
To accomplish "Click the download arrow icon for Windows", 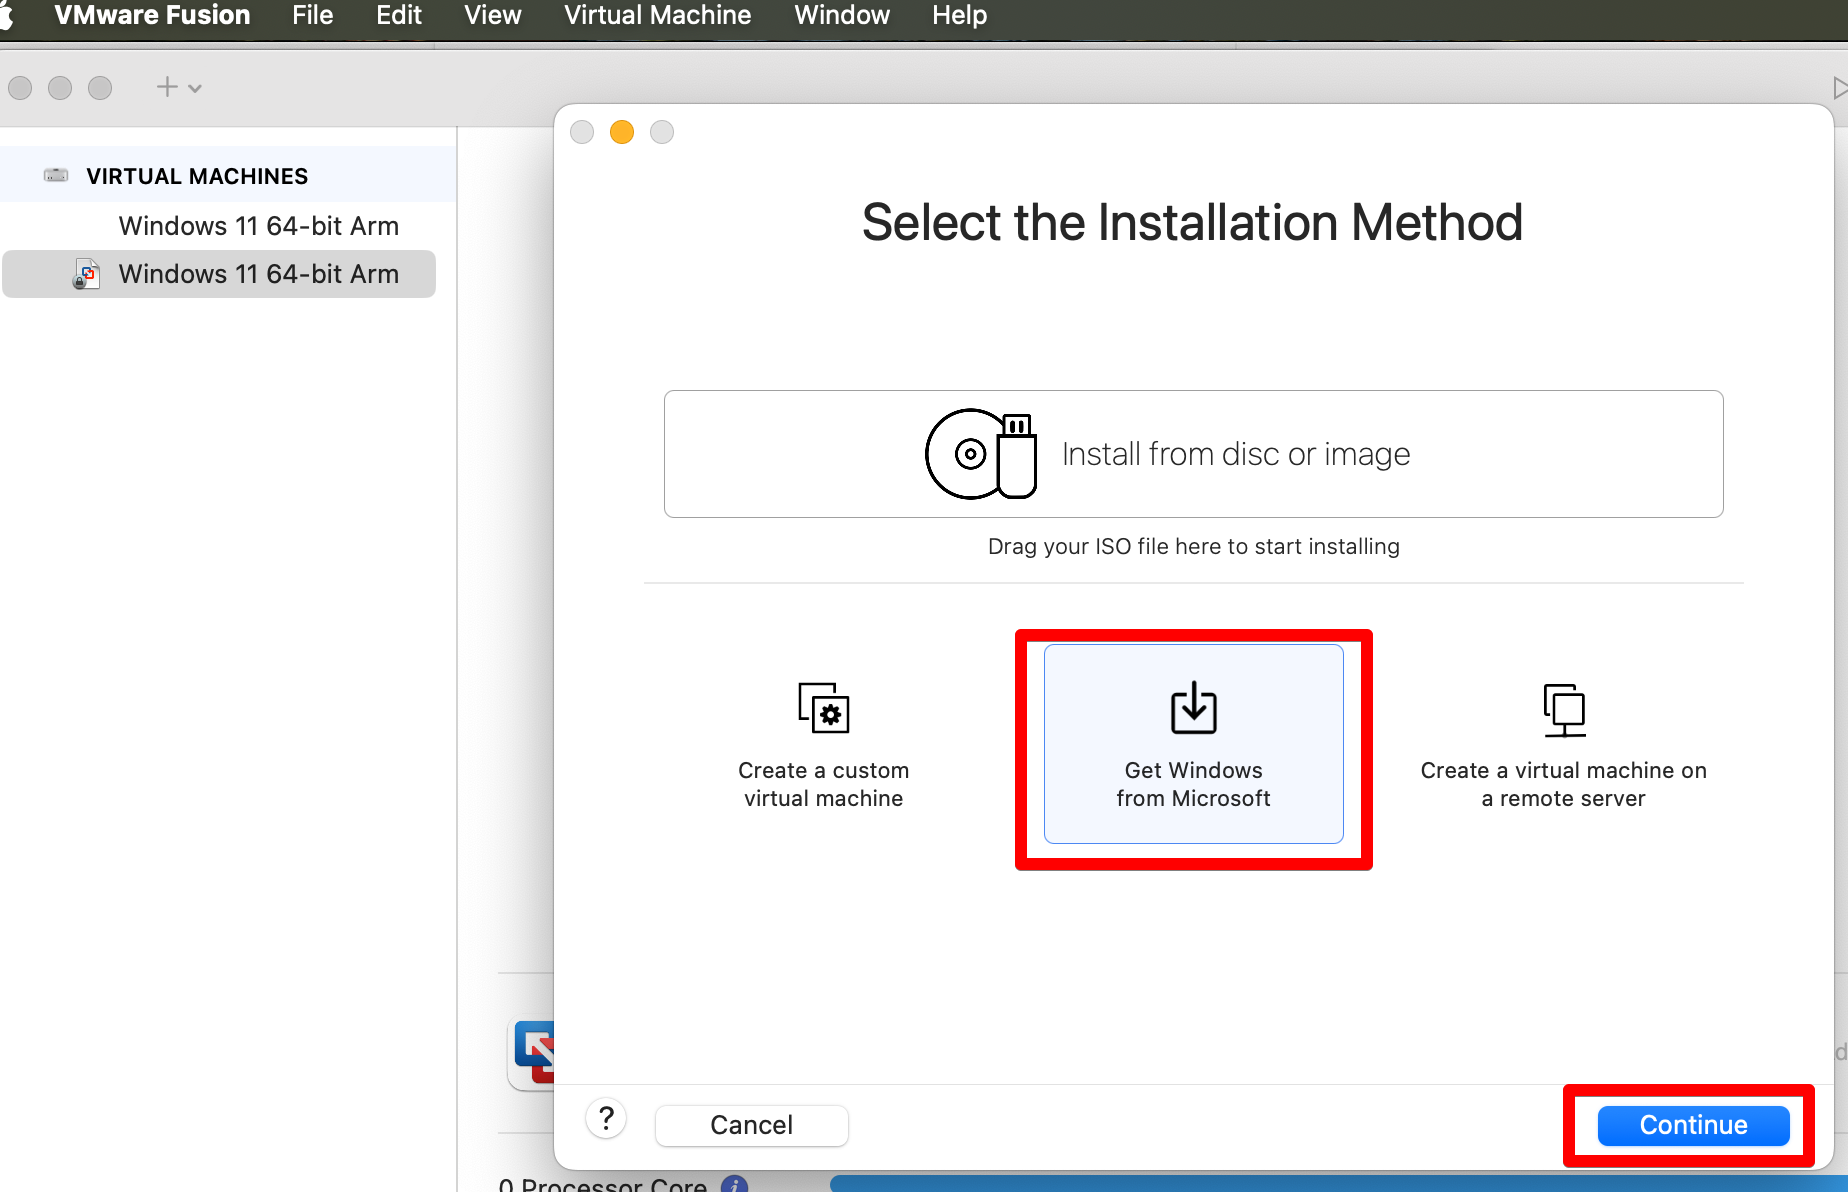I will tap(1194, 708).
